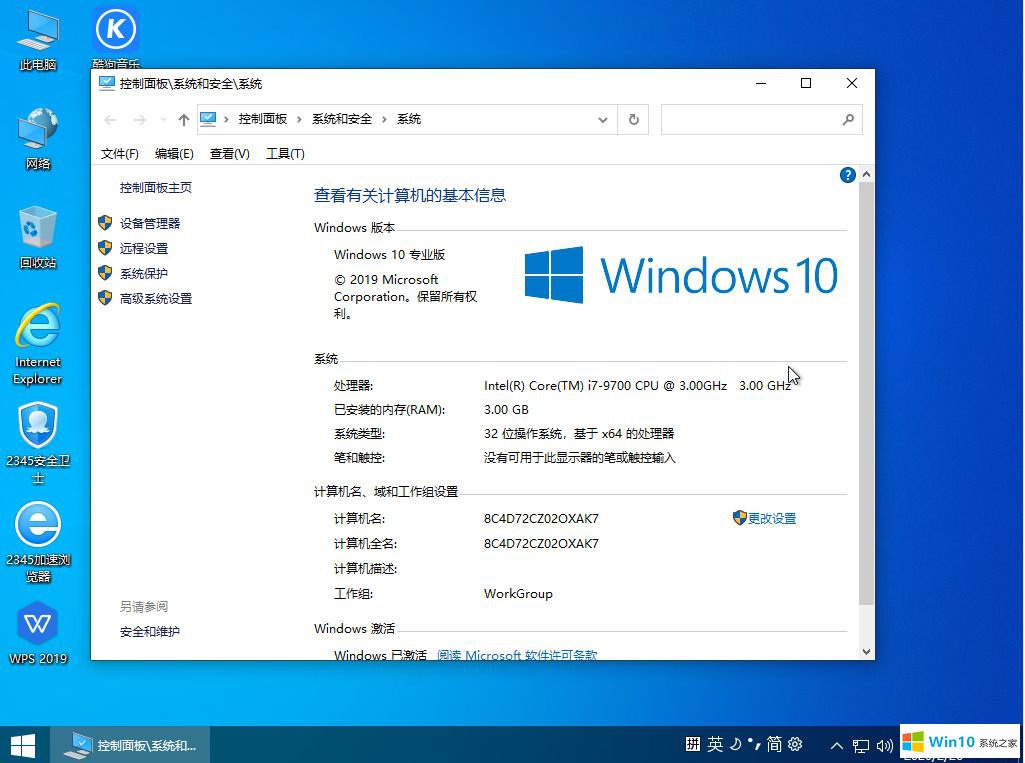1025x763 pixels.
Task: Click the scrollbar up arrow
Action: coord(866,174)
